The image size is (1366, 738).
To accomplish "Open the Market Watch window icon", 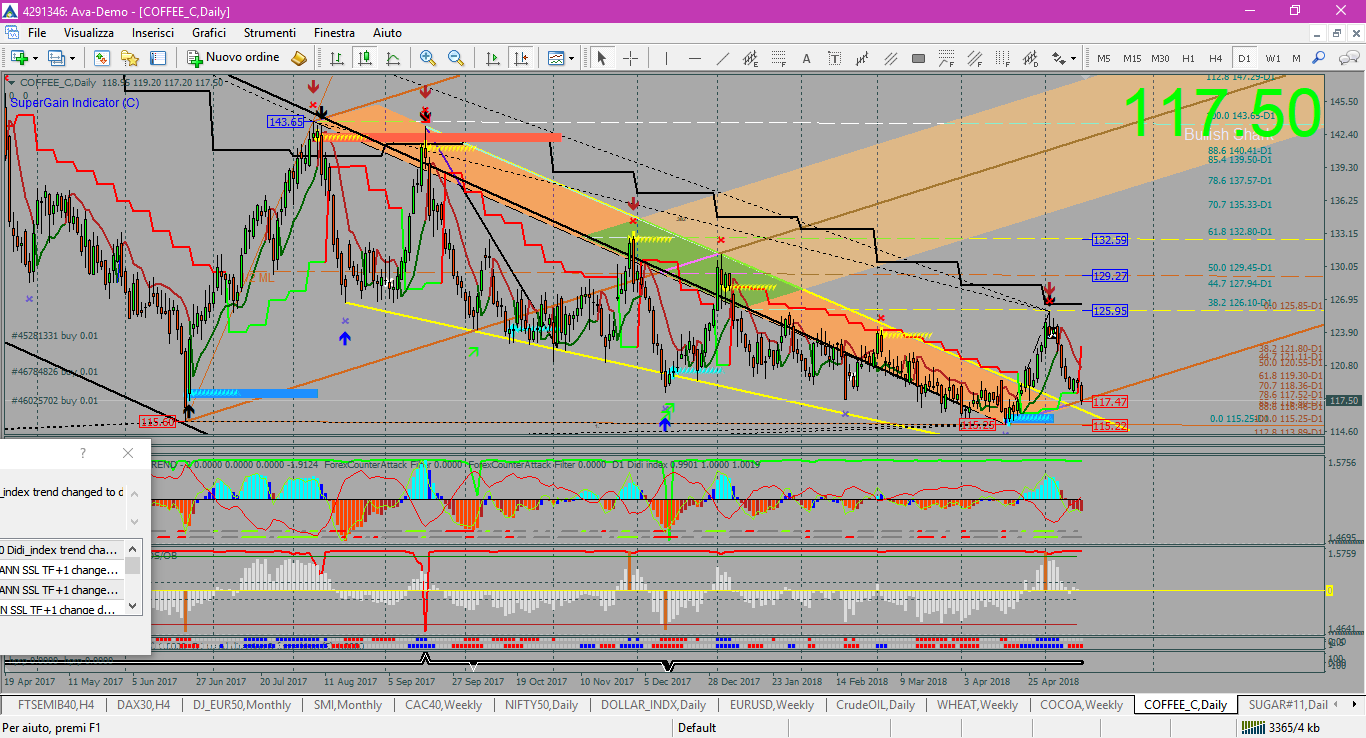I will click(102, 58).
